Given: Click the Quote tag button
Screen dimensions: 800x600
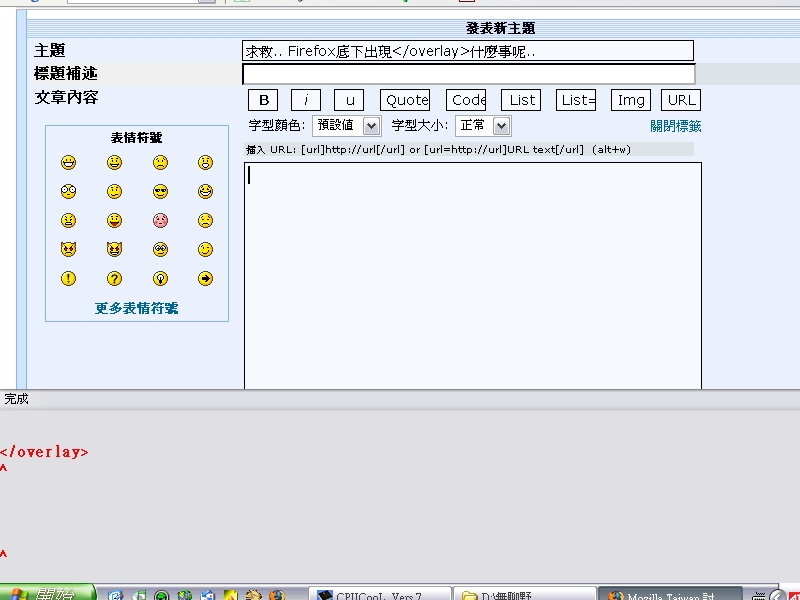Looking at the screenshot, I should (405, 100).
